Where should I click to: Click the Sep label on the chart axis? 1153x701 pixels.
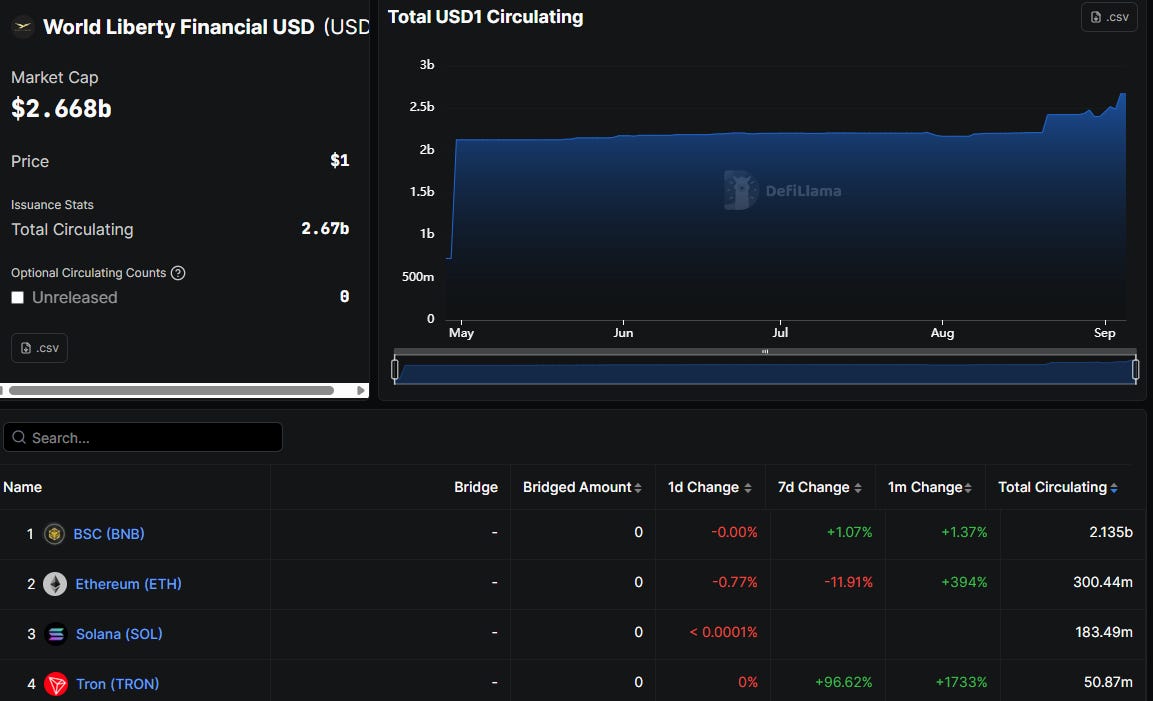coord(1104,332)
